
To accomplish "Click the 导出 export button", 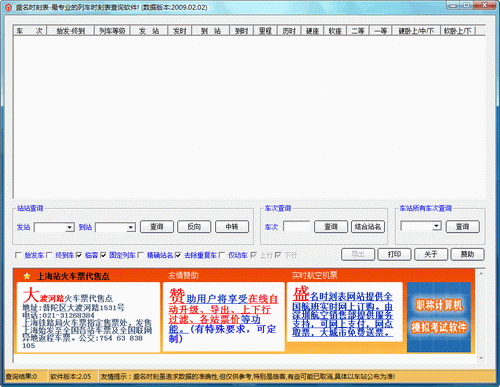I will pos(358,254).
